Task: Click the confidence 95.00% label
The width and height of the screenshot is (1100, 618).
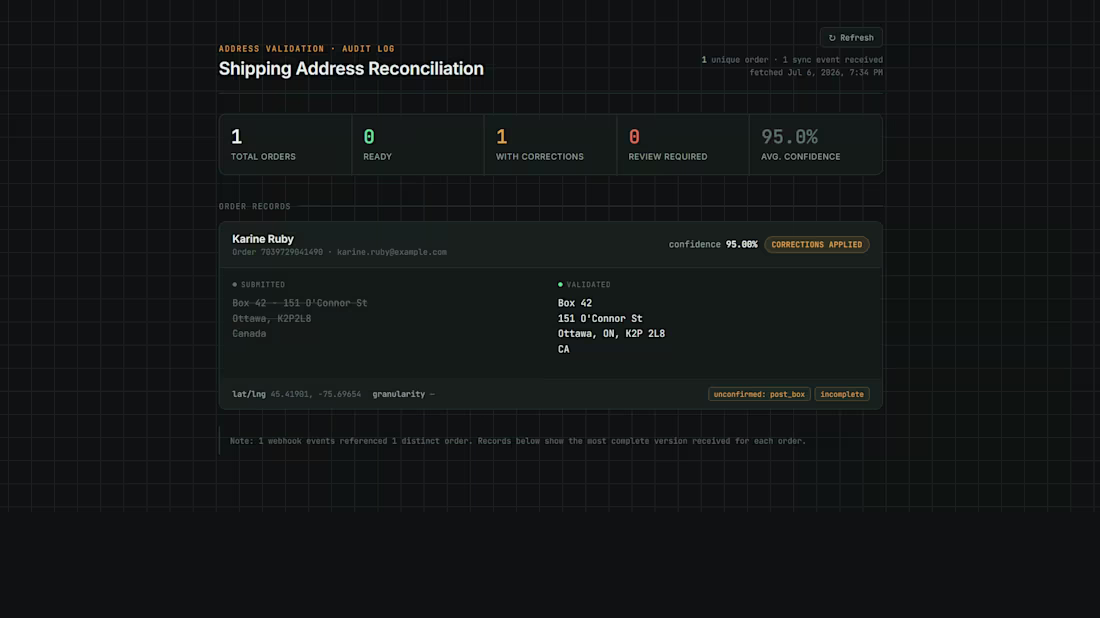Action: pyautogui.click(x=713, y=245)
